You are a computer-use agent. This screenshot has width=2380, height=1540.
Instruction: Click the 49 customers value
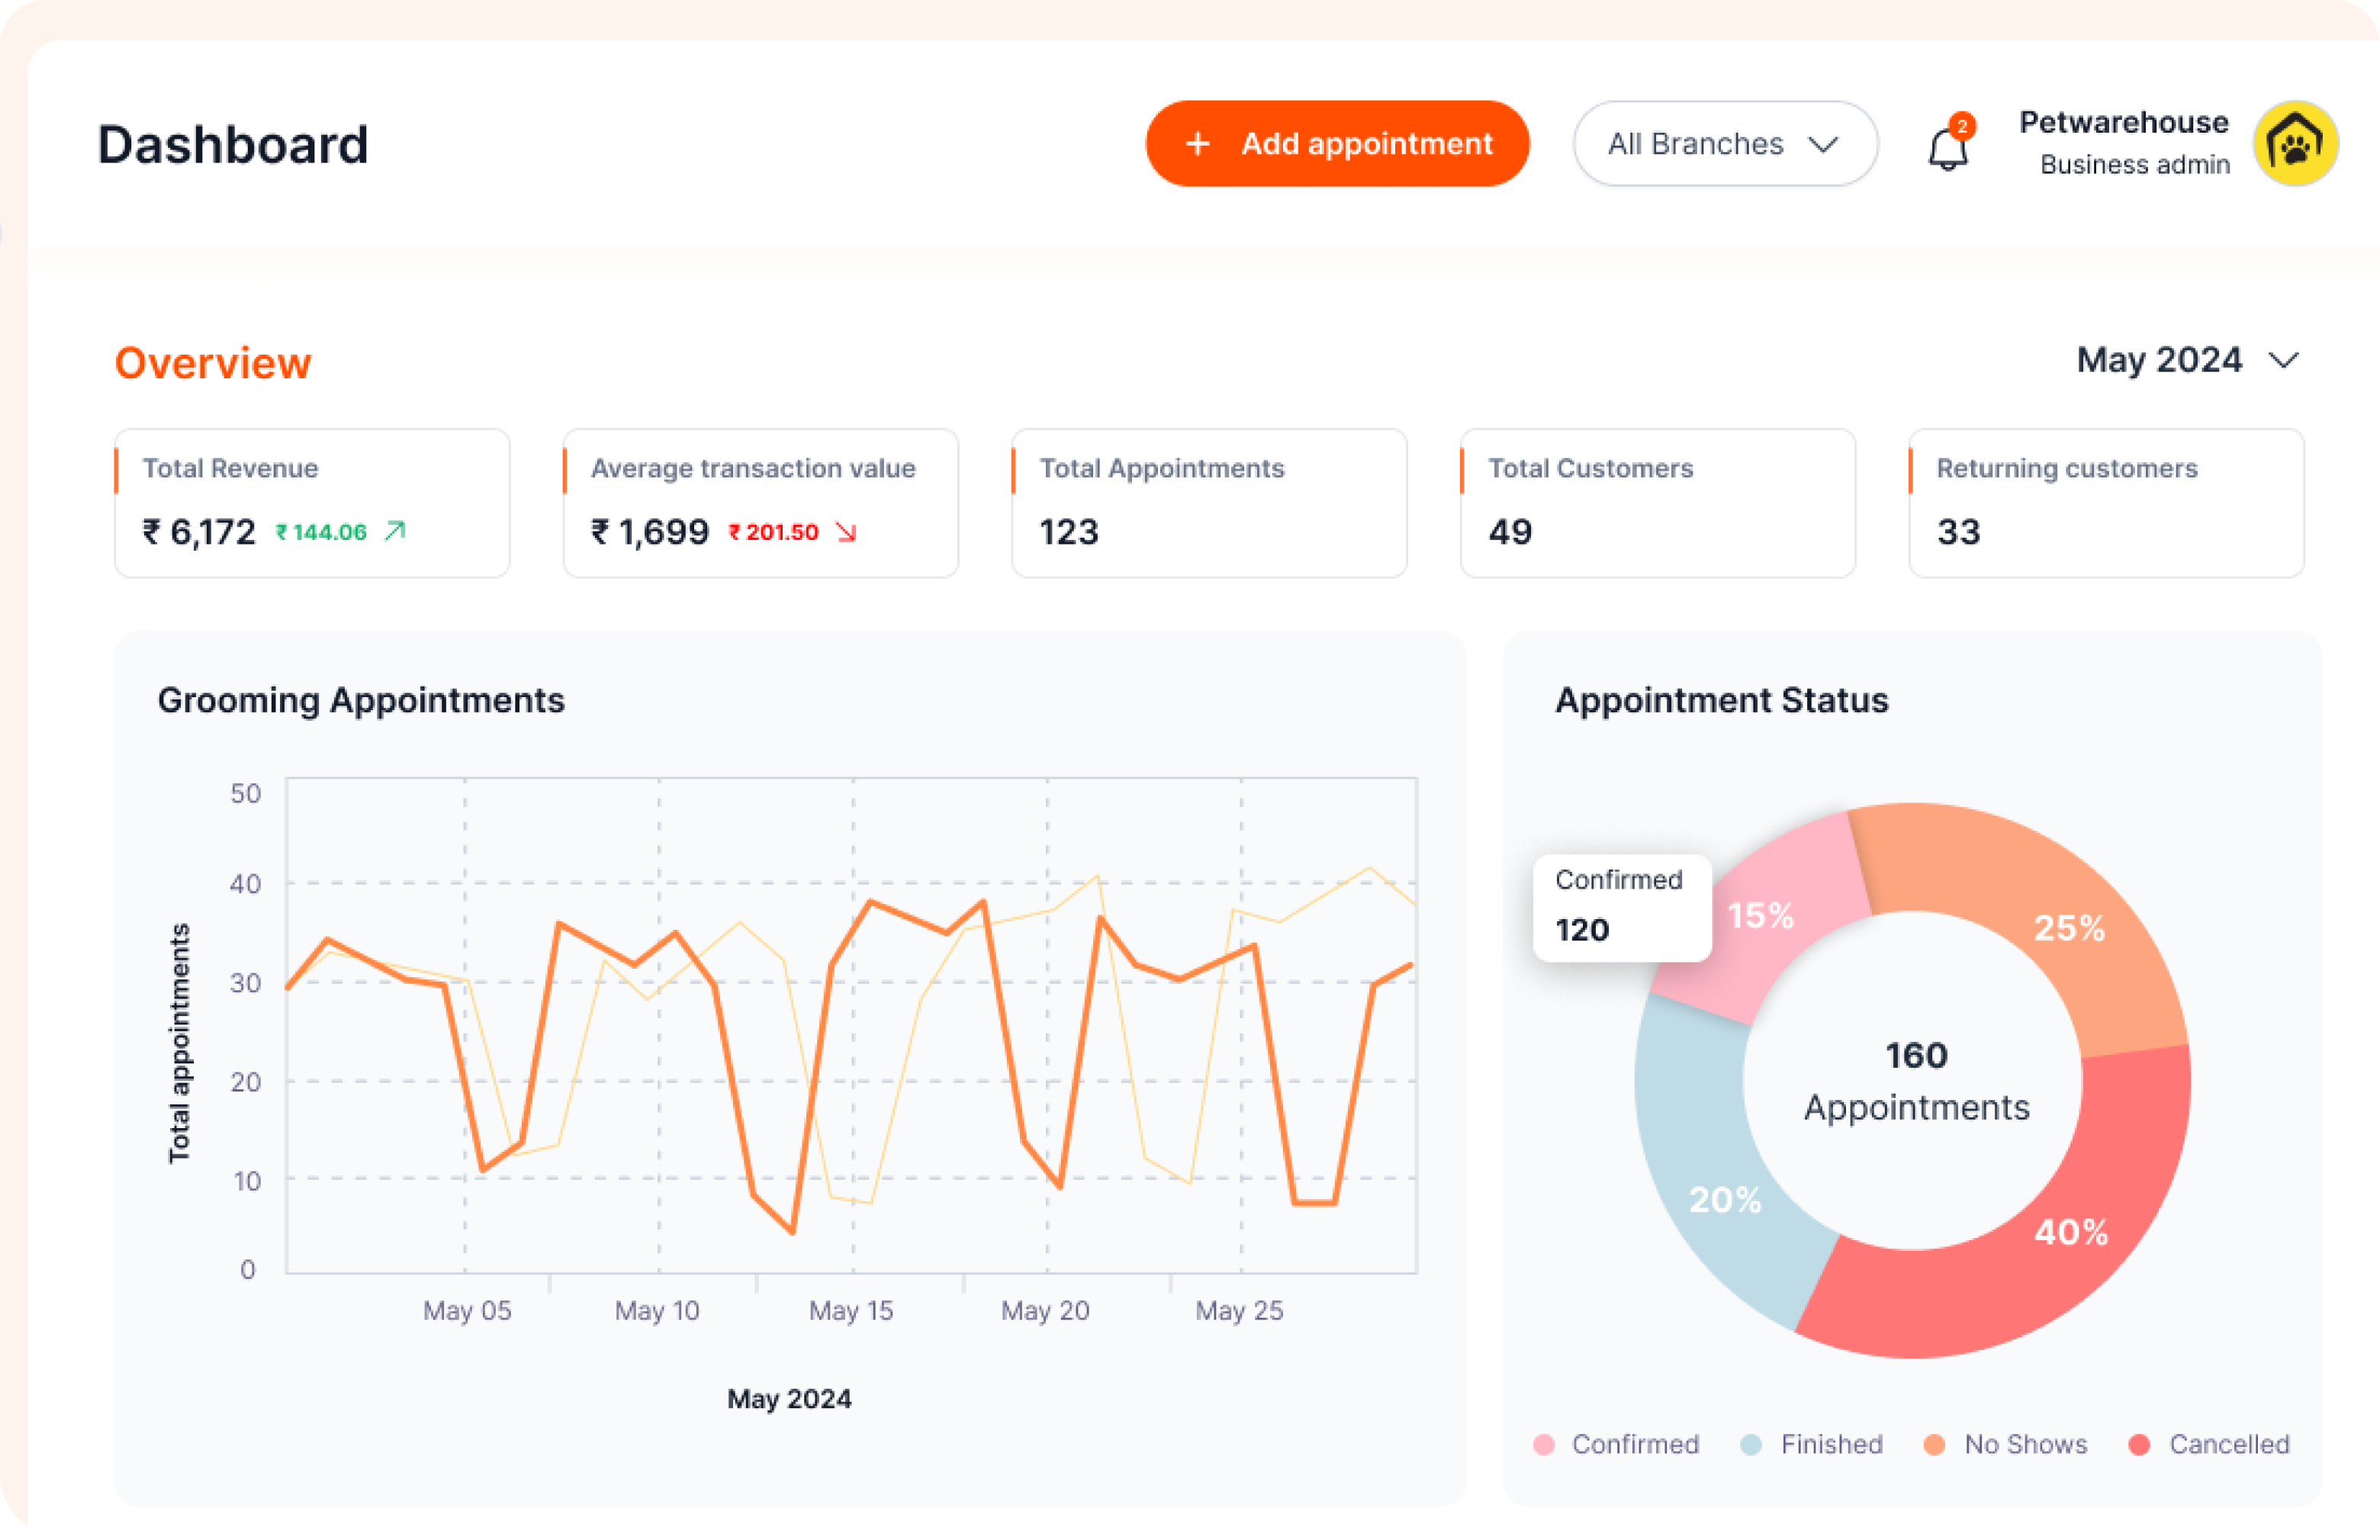click(x=1510, y=532)
